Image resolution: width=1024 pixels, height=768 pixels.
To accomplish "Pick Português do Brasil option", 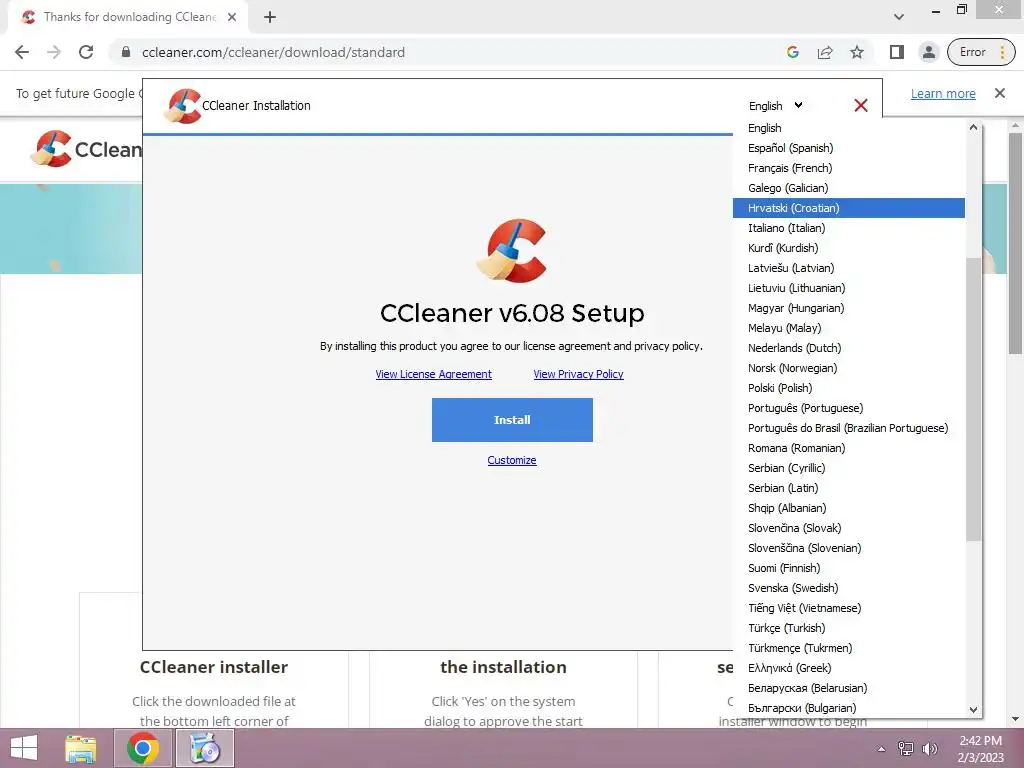I will (x=848, y=428).
